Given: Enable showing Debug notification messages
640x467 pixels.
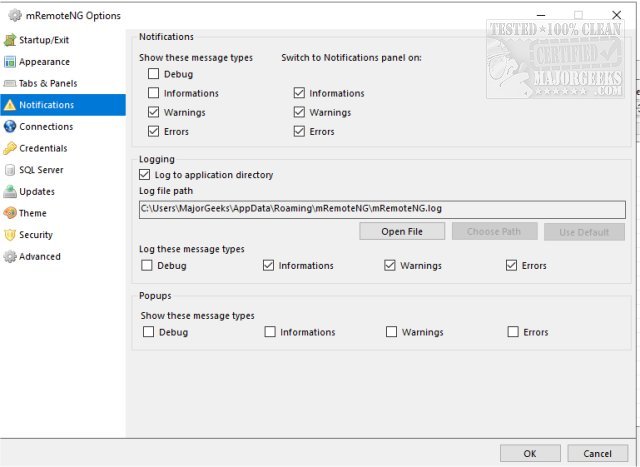Looking at the screenshot, I should click(x=153, y=74).
